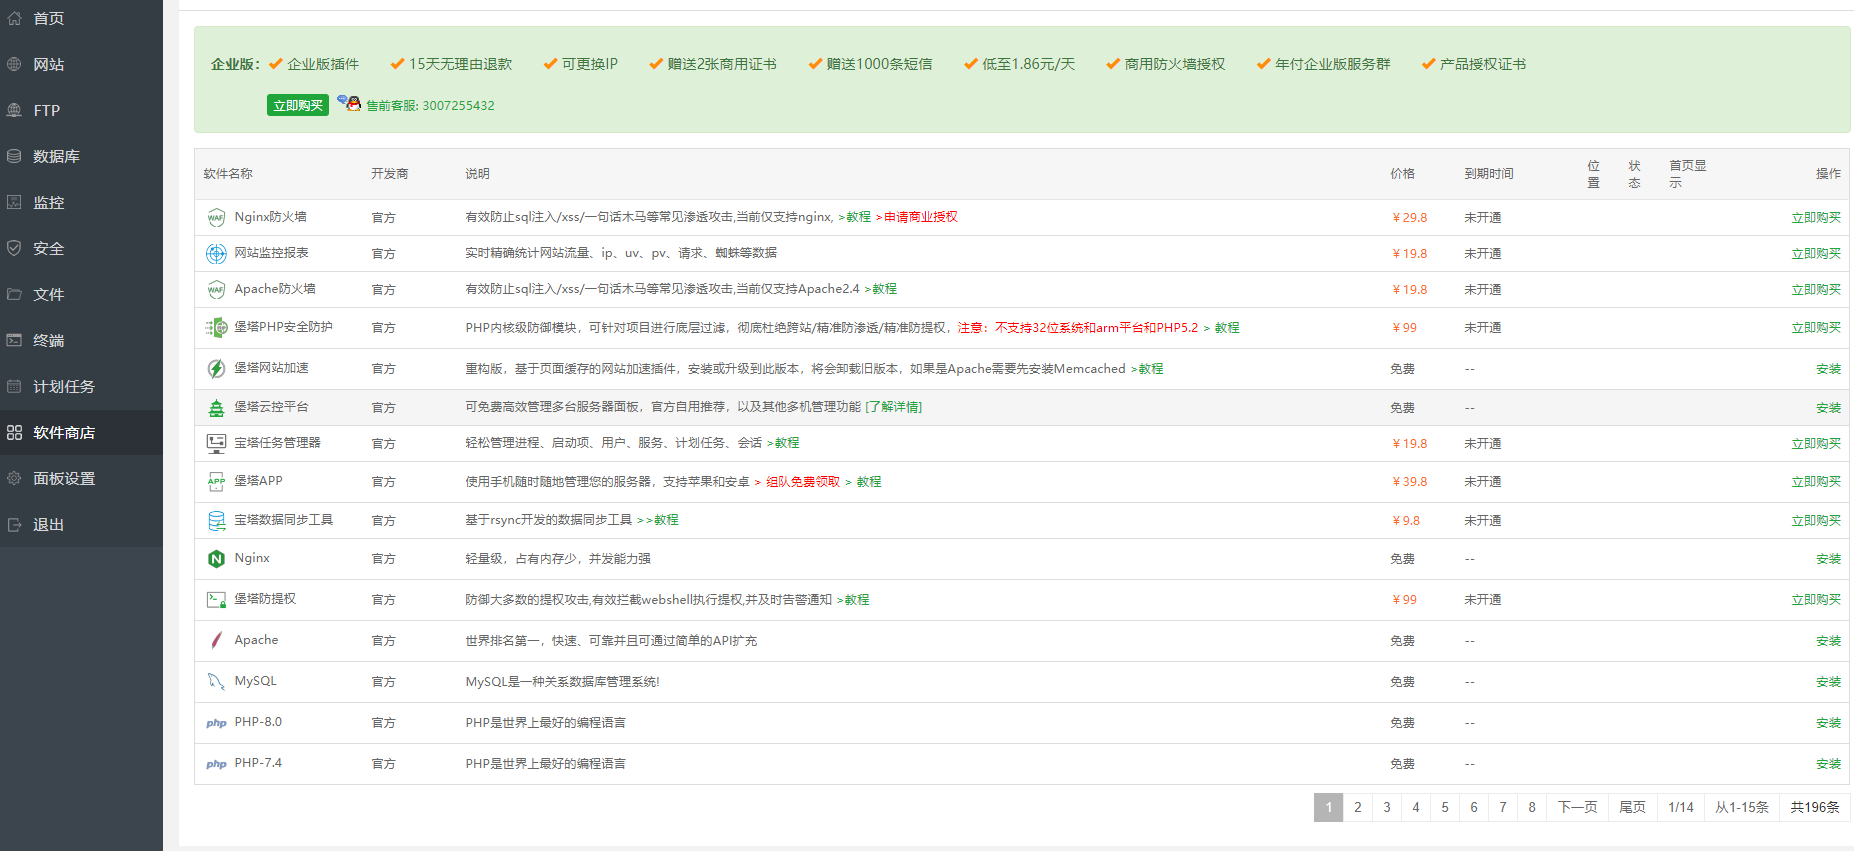Image resolution: width=1854 pixels, height=851 pixels.
Task: Click the 堡塔PHP安全防护 icon
Action: (x=216, y=327)
